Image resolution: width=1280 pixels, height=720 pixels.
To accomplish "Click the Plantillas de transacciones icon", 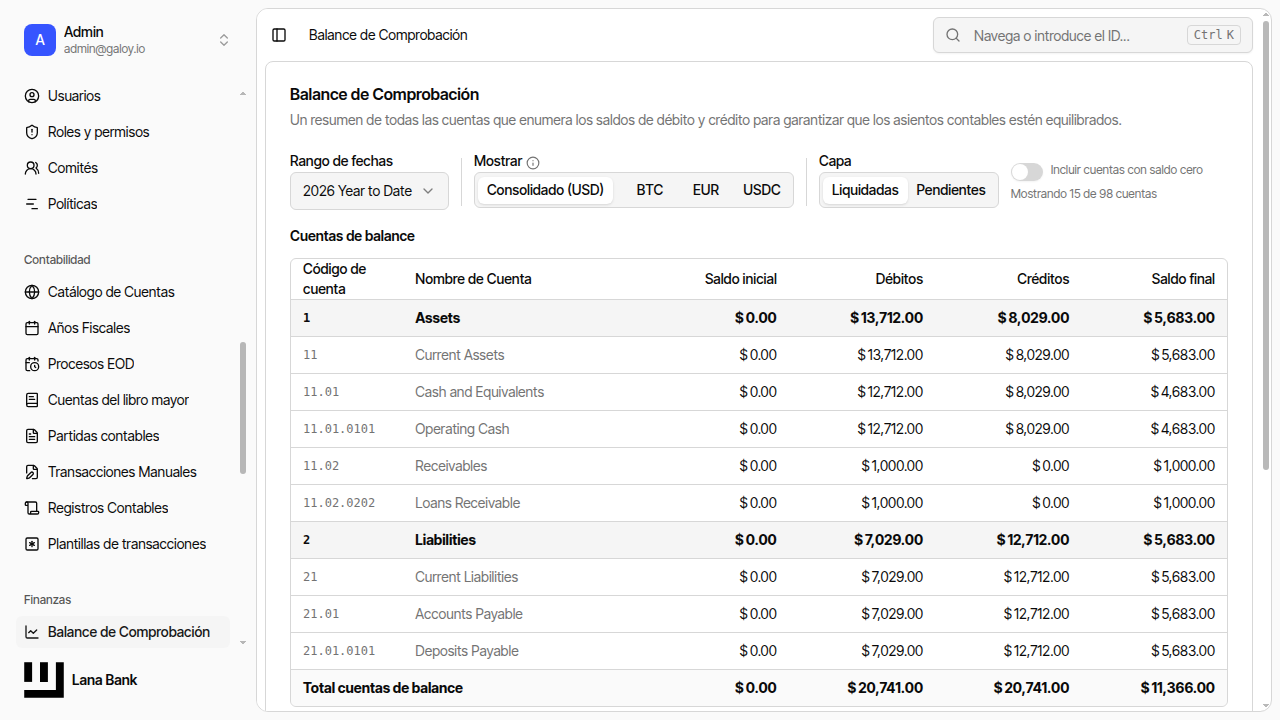I will [32, 544].
